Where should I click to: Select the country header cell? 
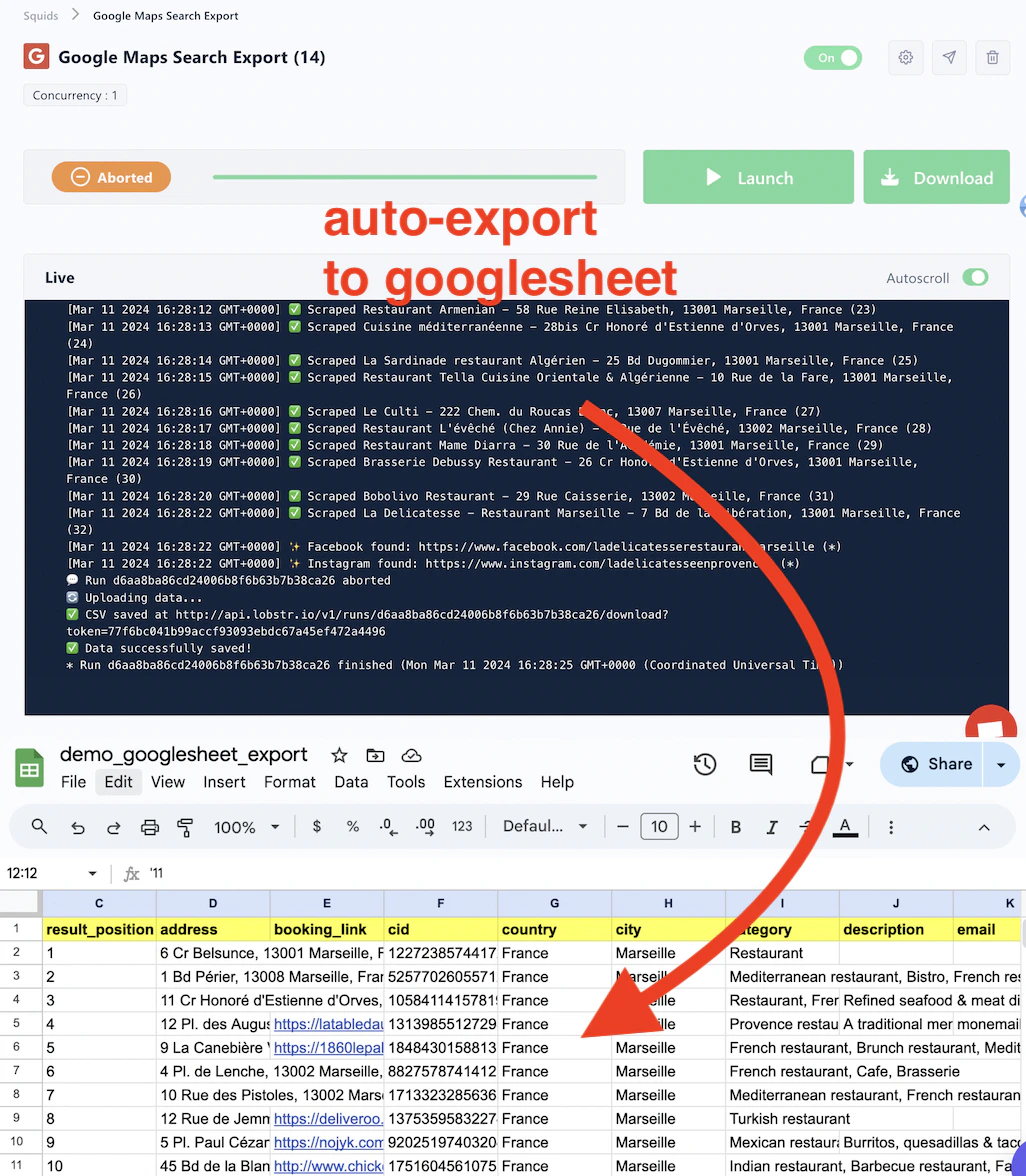[x=554, y=929]
